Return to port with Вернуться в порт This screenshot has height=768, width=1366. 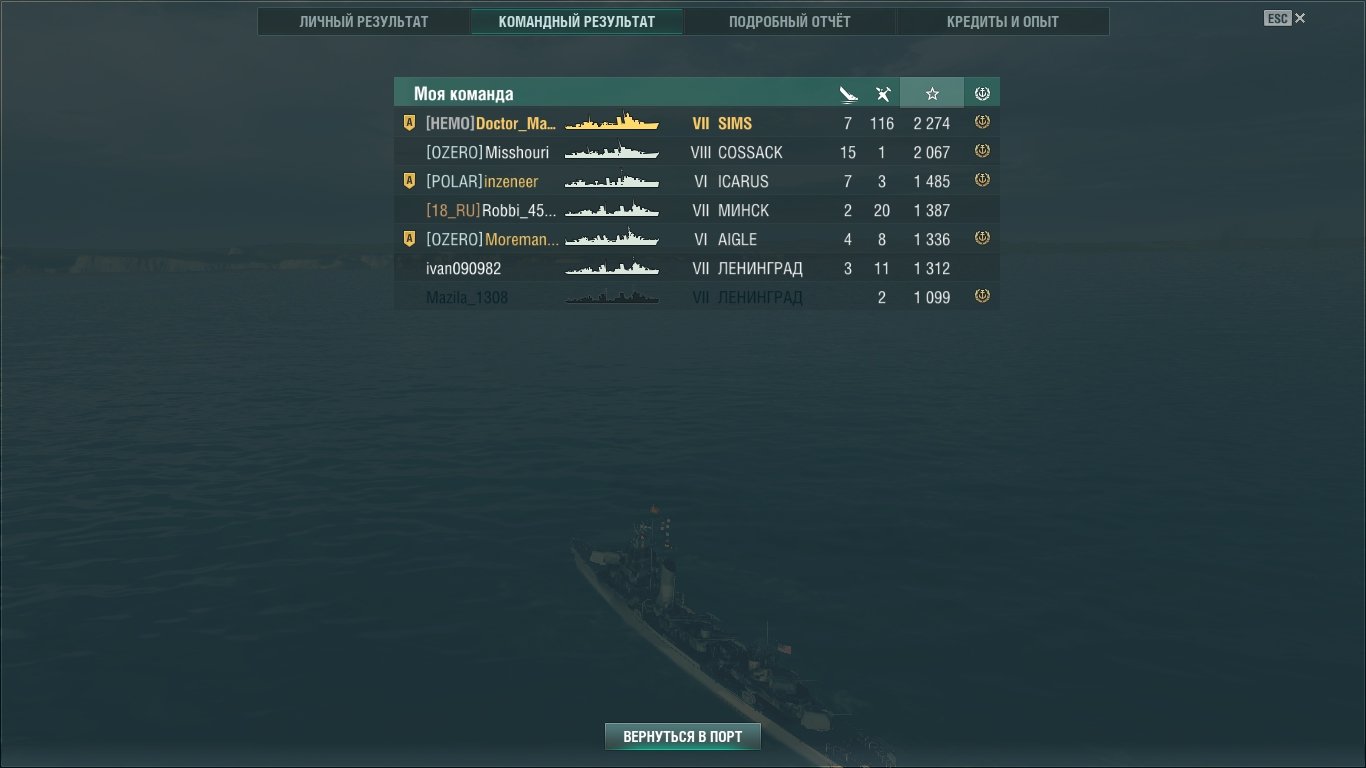[683, 737]
